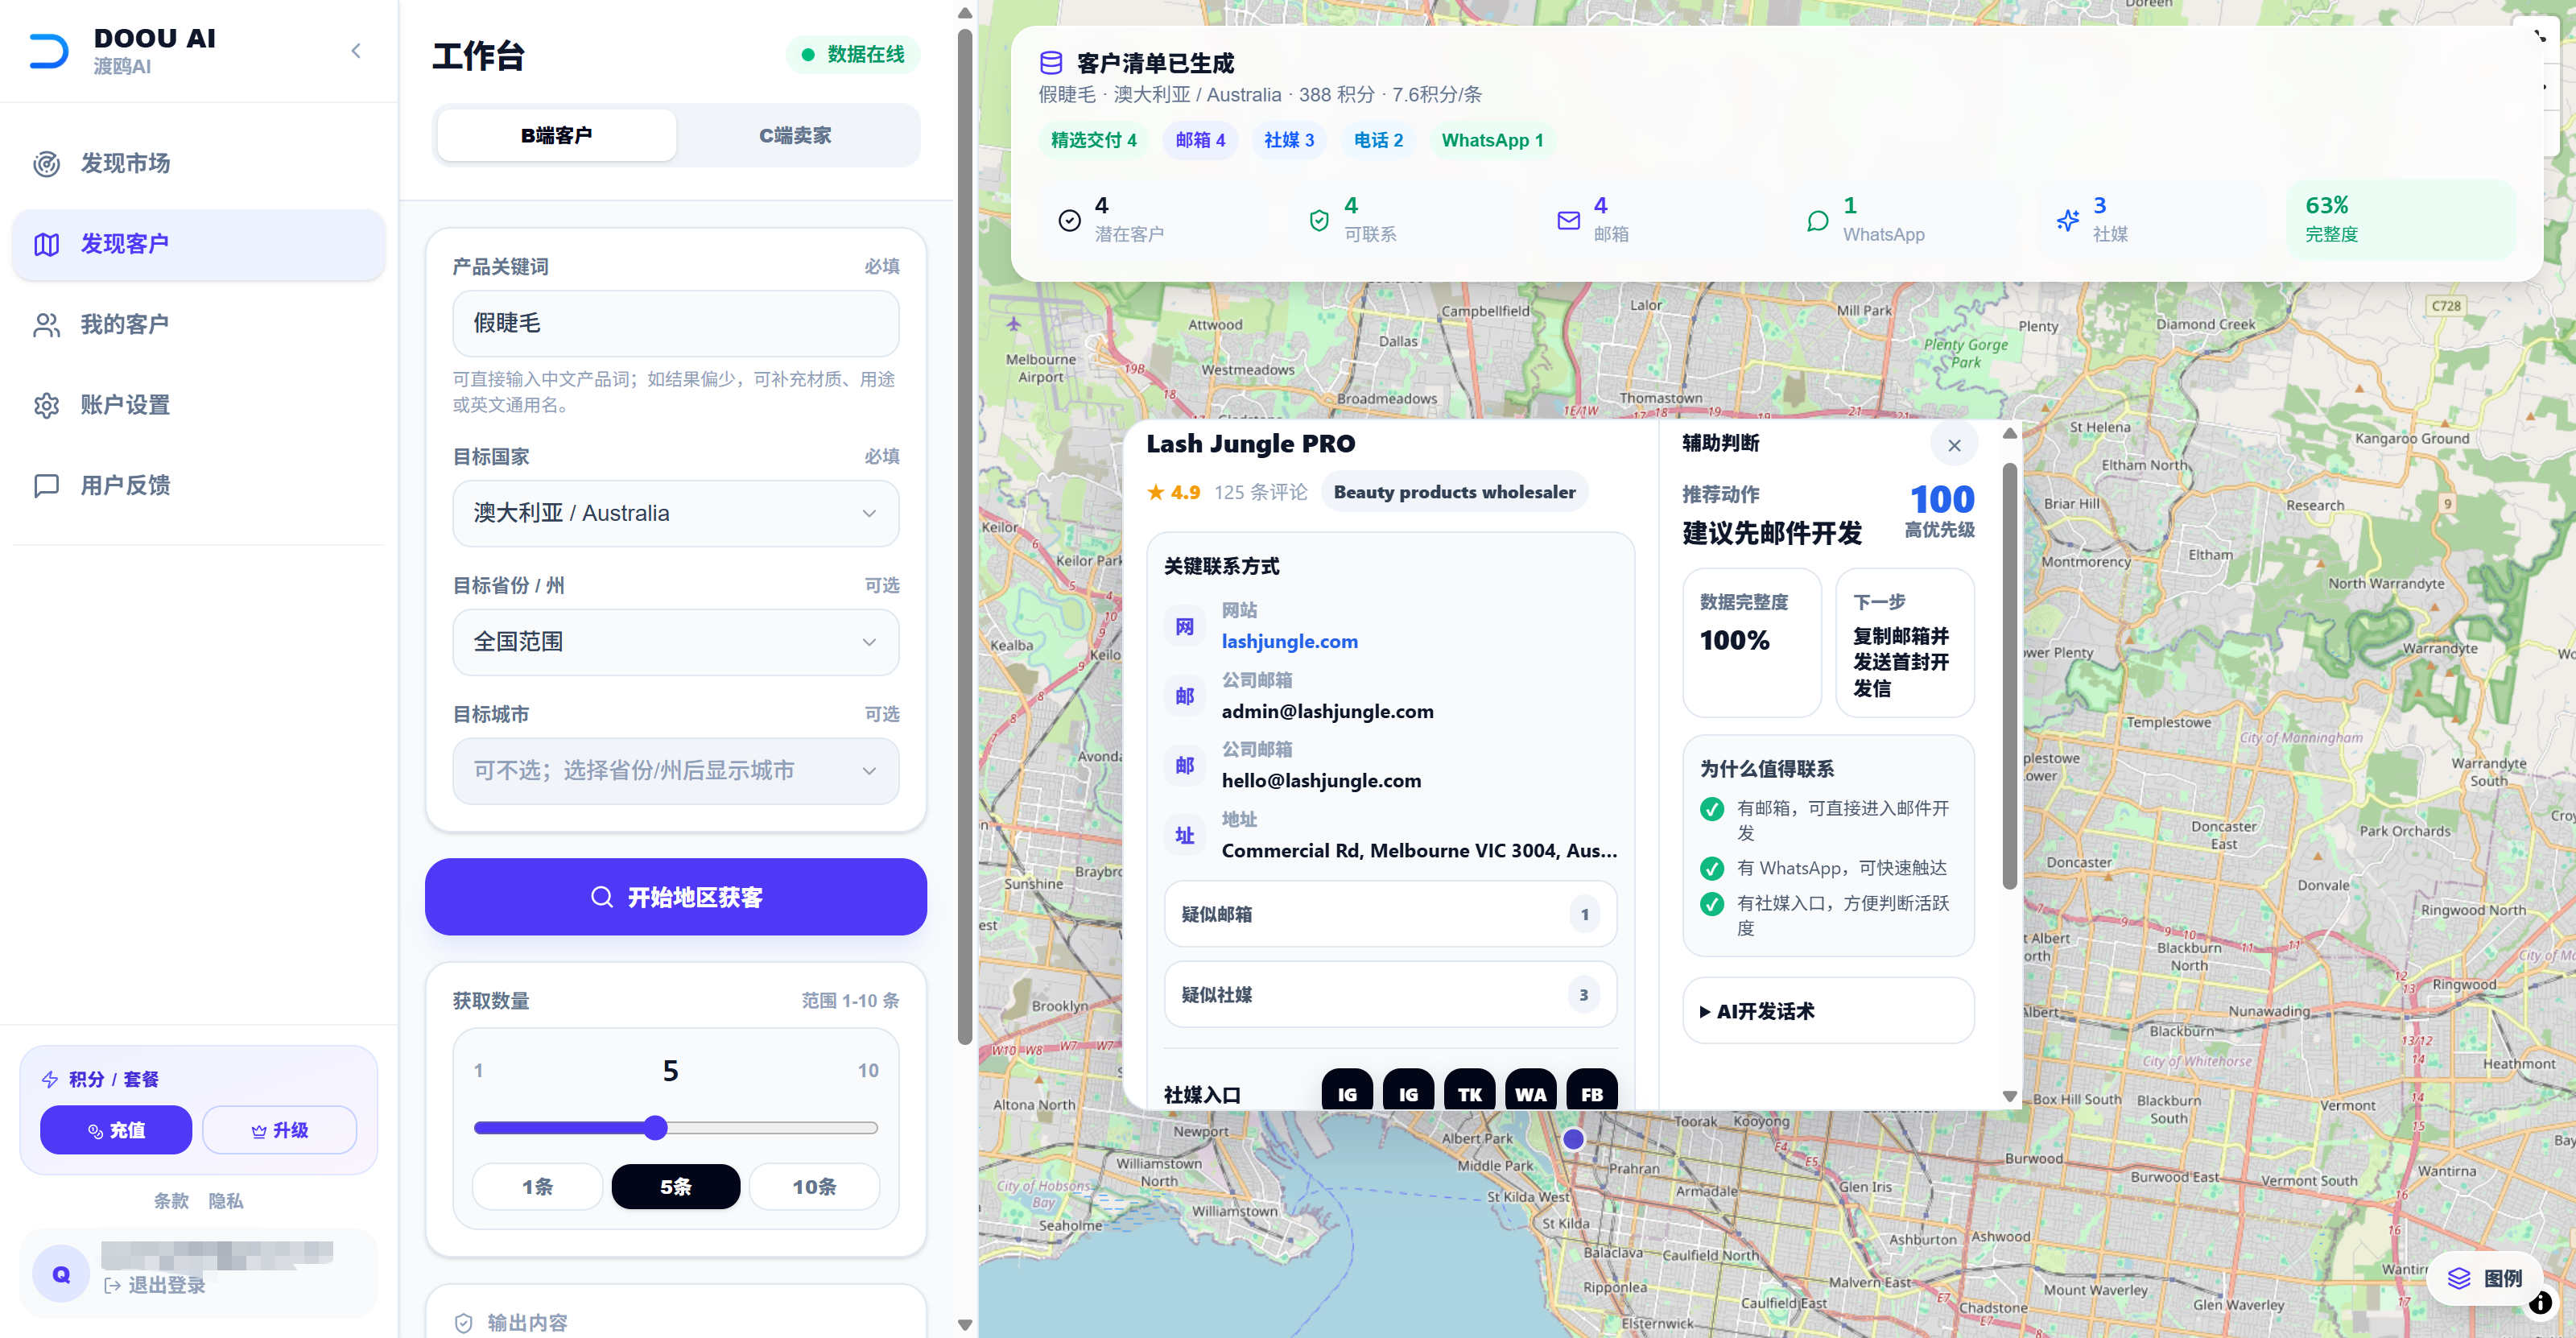
Task: Click the blue map marker near Prahran
Action: 1573,1139
